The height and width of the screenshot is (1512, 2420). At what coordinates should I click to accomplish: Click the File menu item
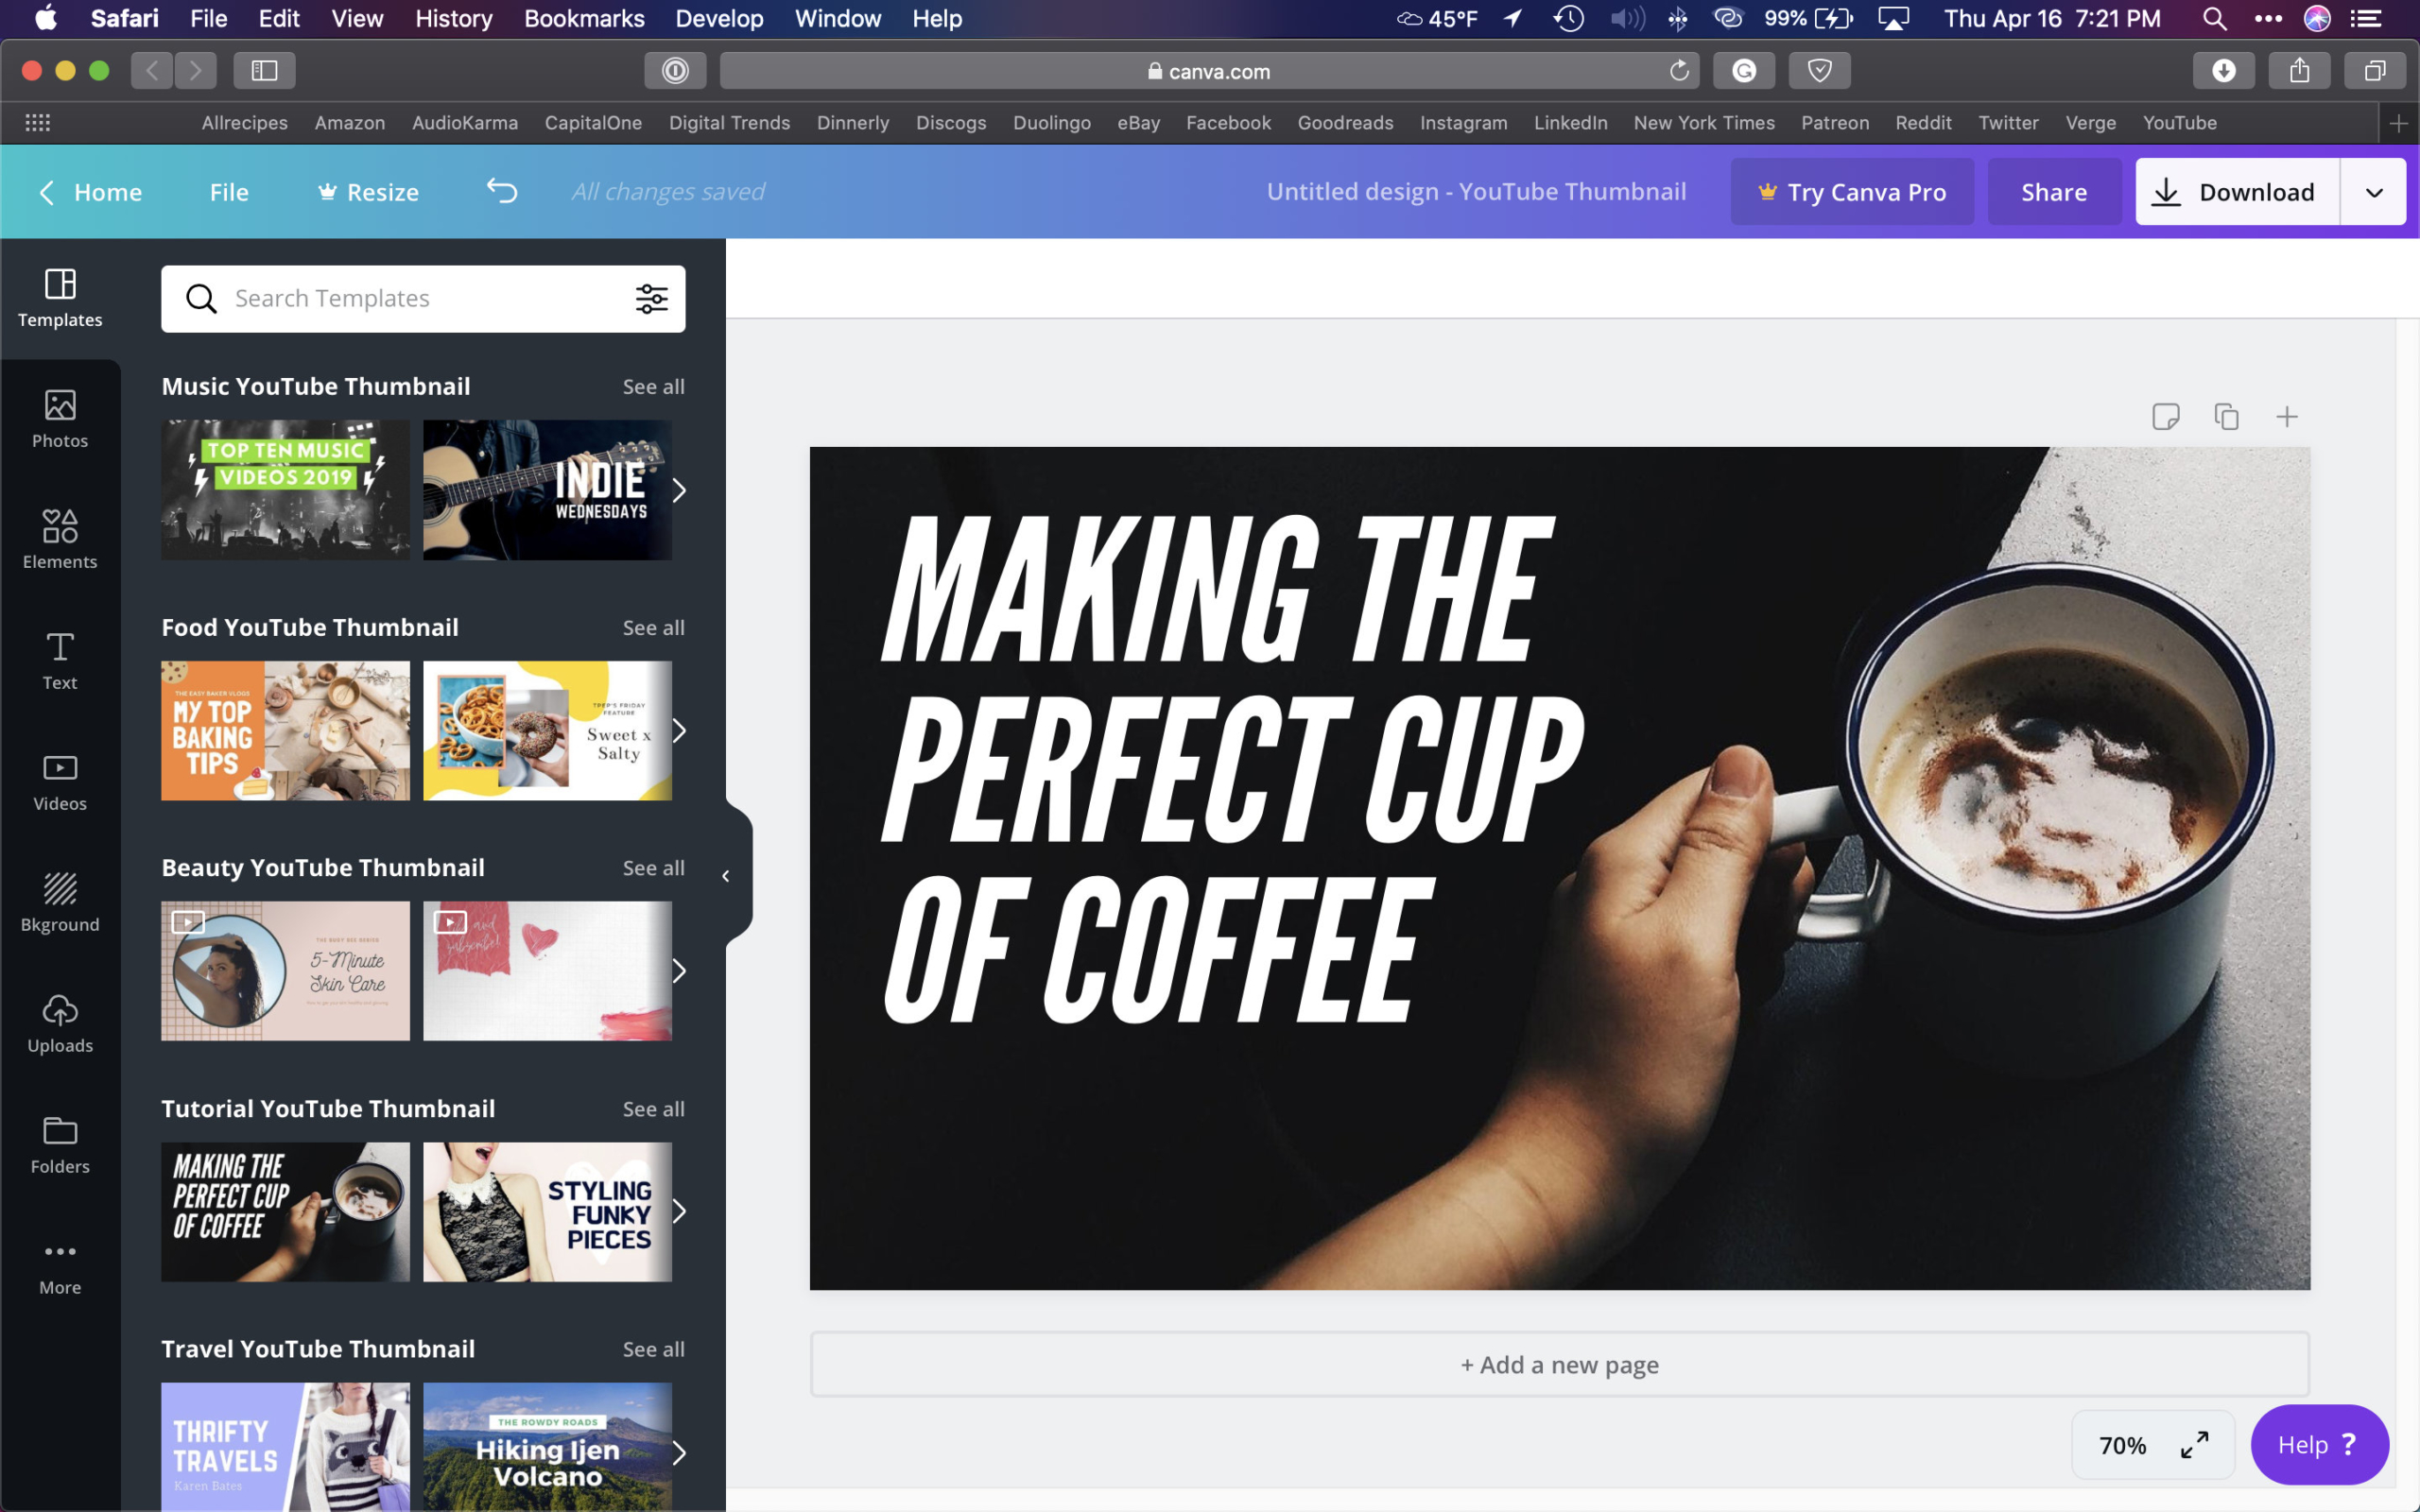207,17
